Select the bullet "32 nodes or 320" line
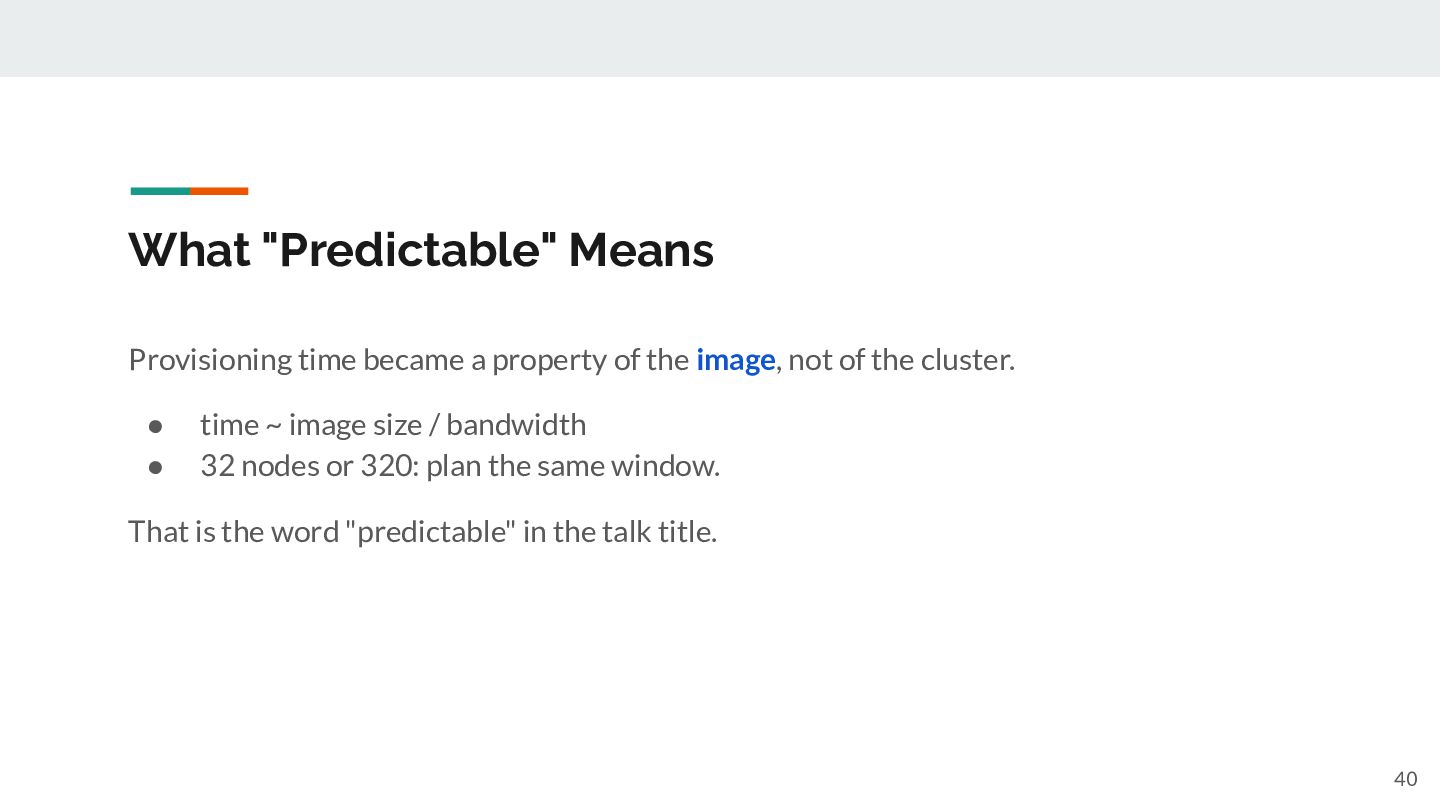The width and height of the screenshot is (1440, 810). [x=460, y=466]
